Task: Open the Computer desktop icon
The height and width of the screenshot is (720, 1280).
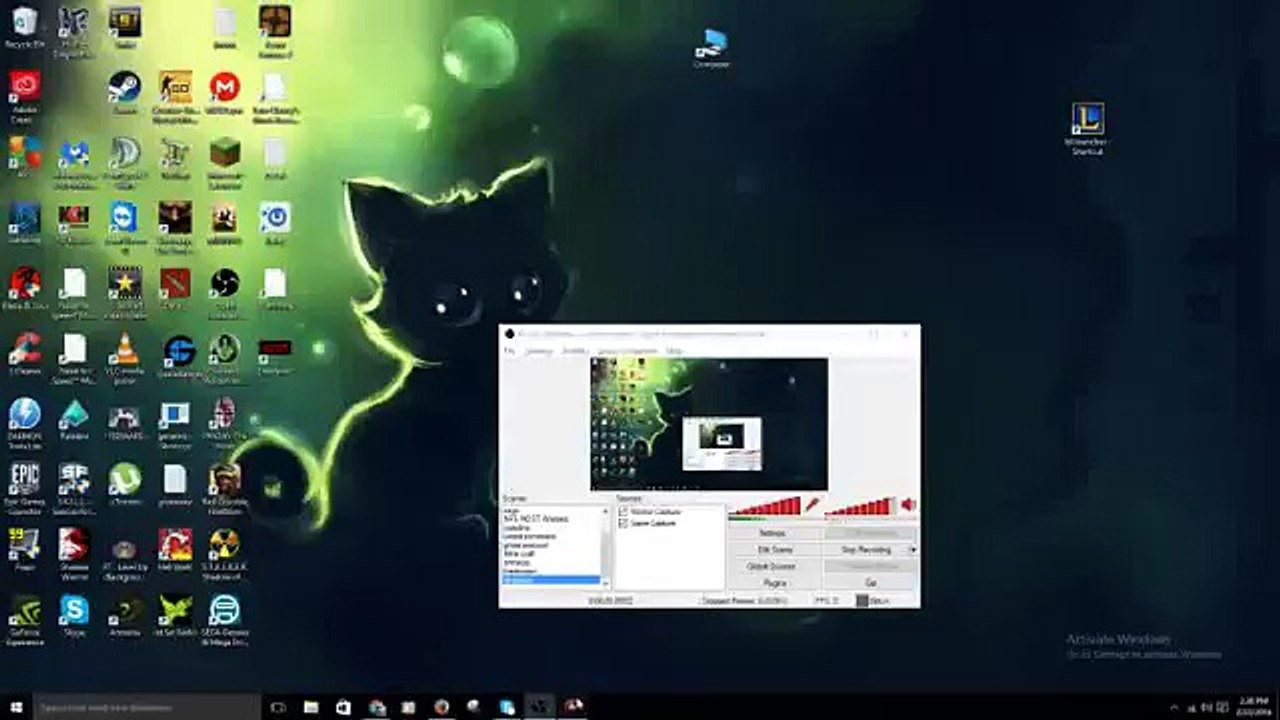Action: click(711, 45)
